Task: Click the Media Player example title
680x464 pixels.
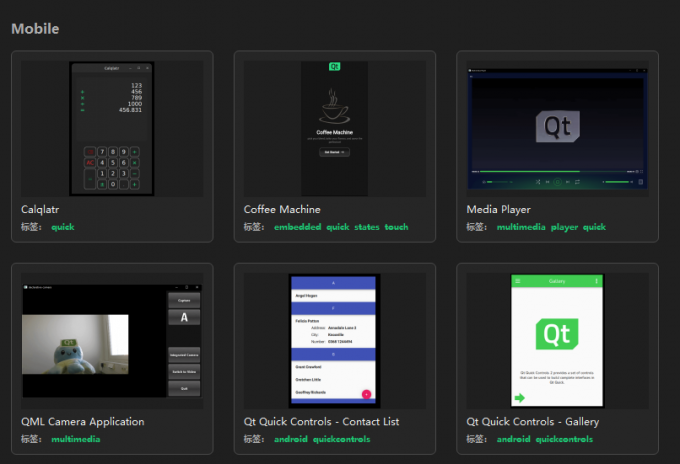Action: 498,210
